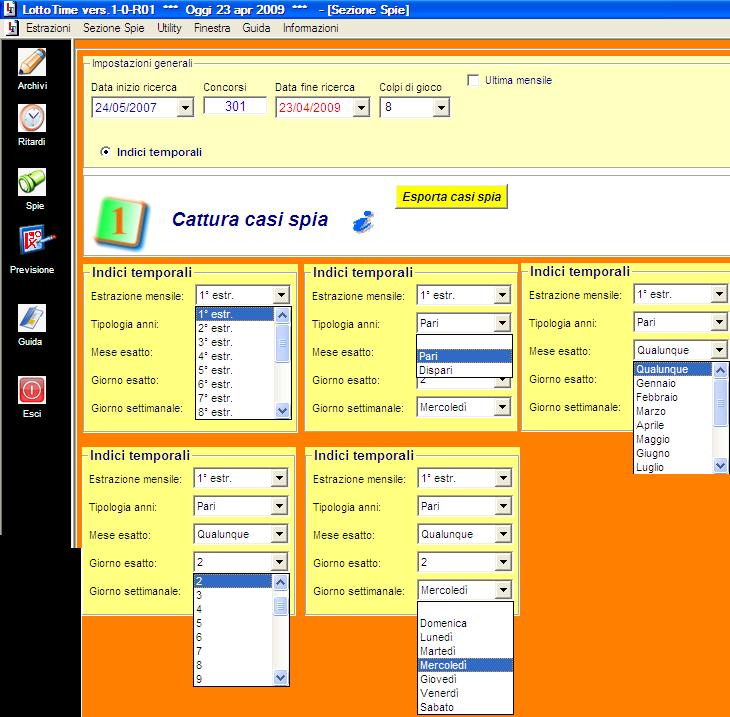The height and width of the screenshot is (717, 730).
Task: Click down arrow of estrazione list scrollbar
Action: [283, 411]
